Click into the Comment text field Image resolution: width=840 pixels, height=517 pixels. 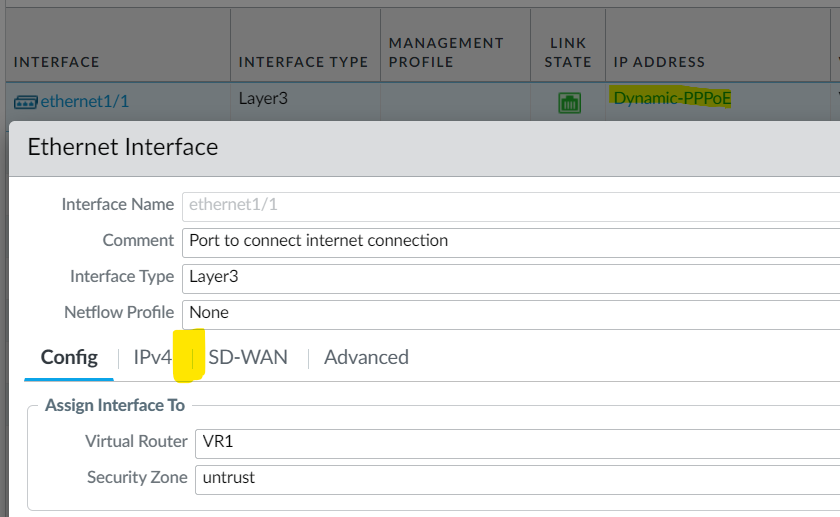pos(510,240)
